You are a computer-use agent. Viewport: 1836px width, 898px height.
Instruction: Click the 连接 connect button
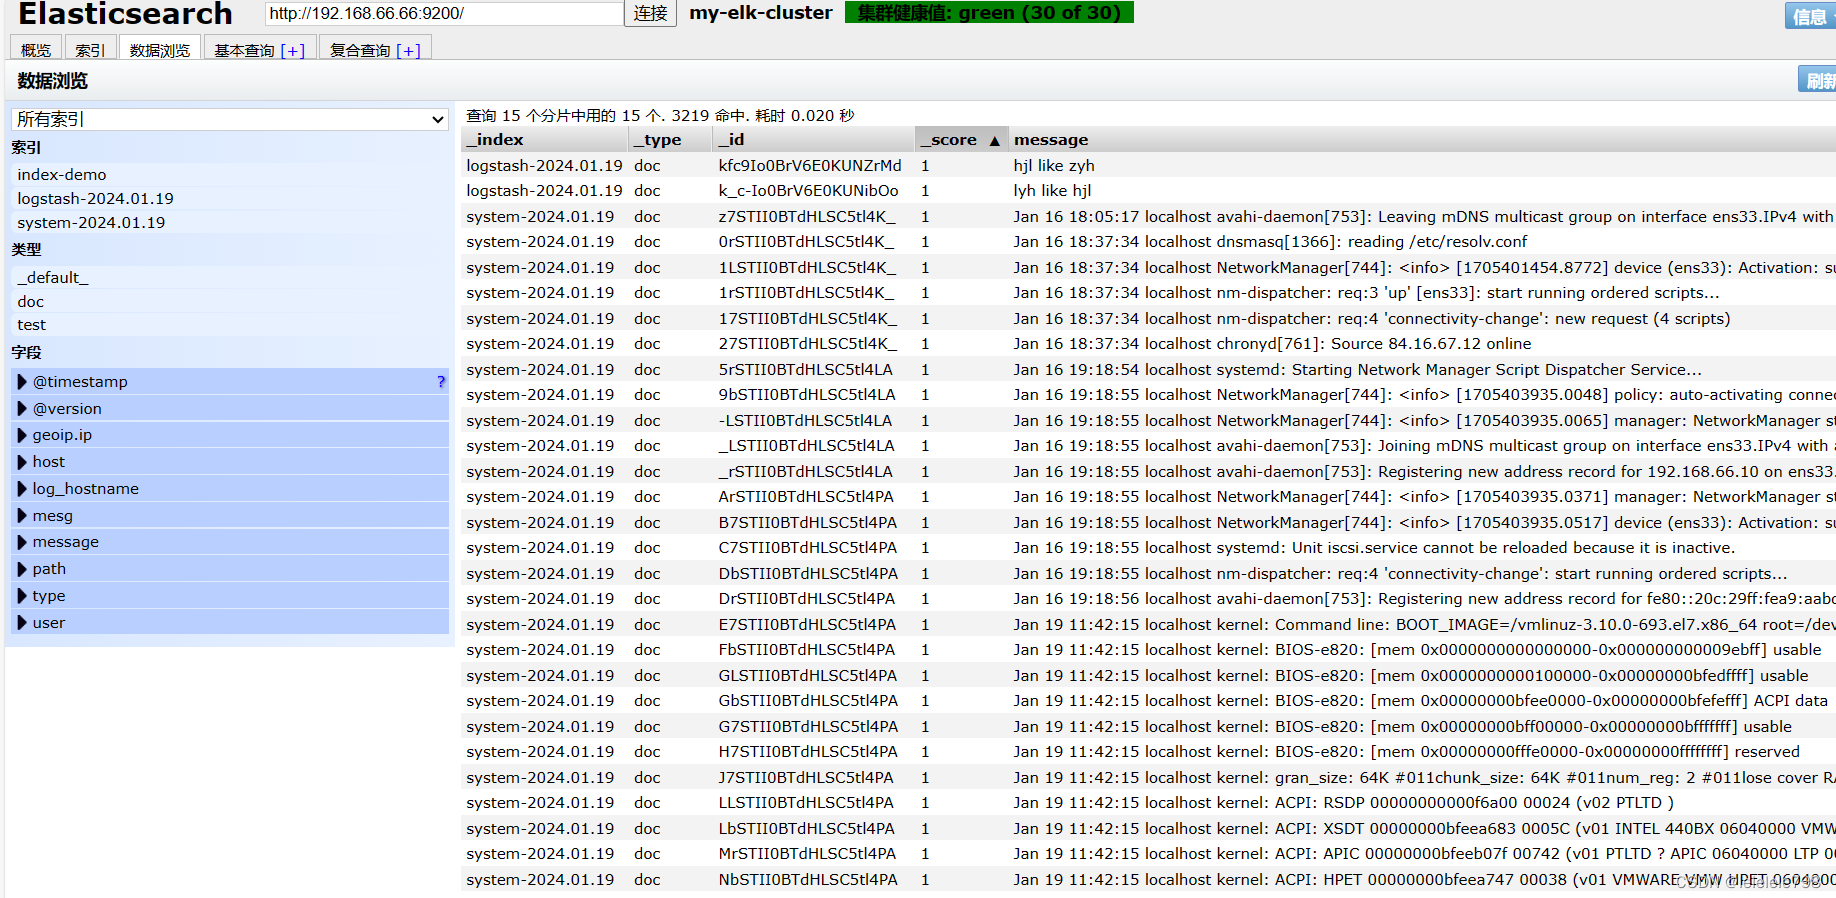point(650,13)
